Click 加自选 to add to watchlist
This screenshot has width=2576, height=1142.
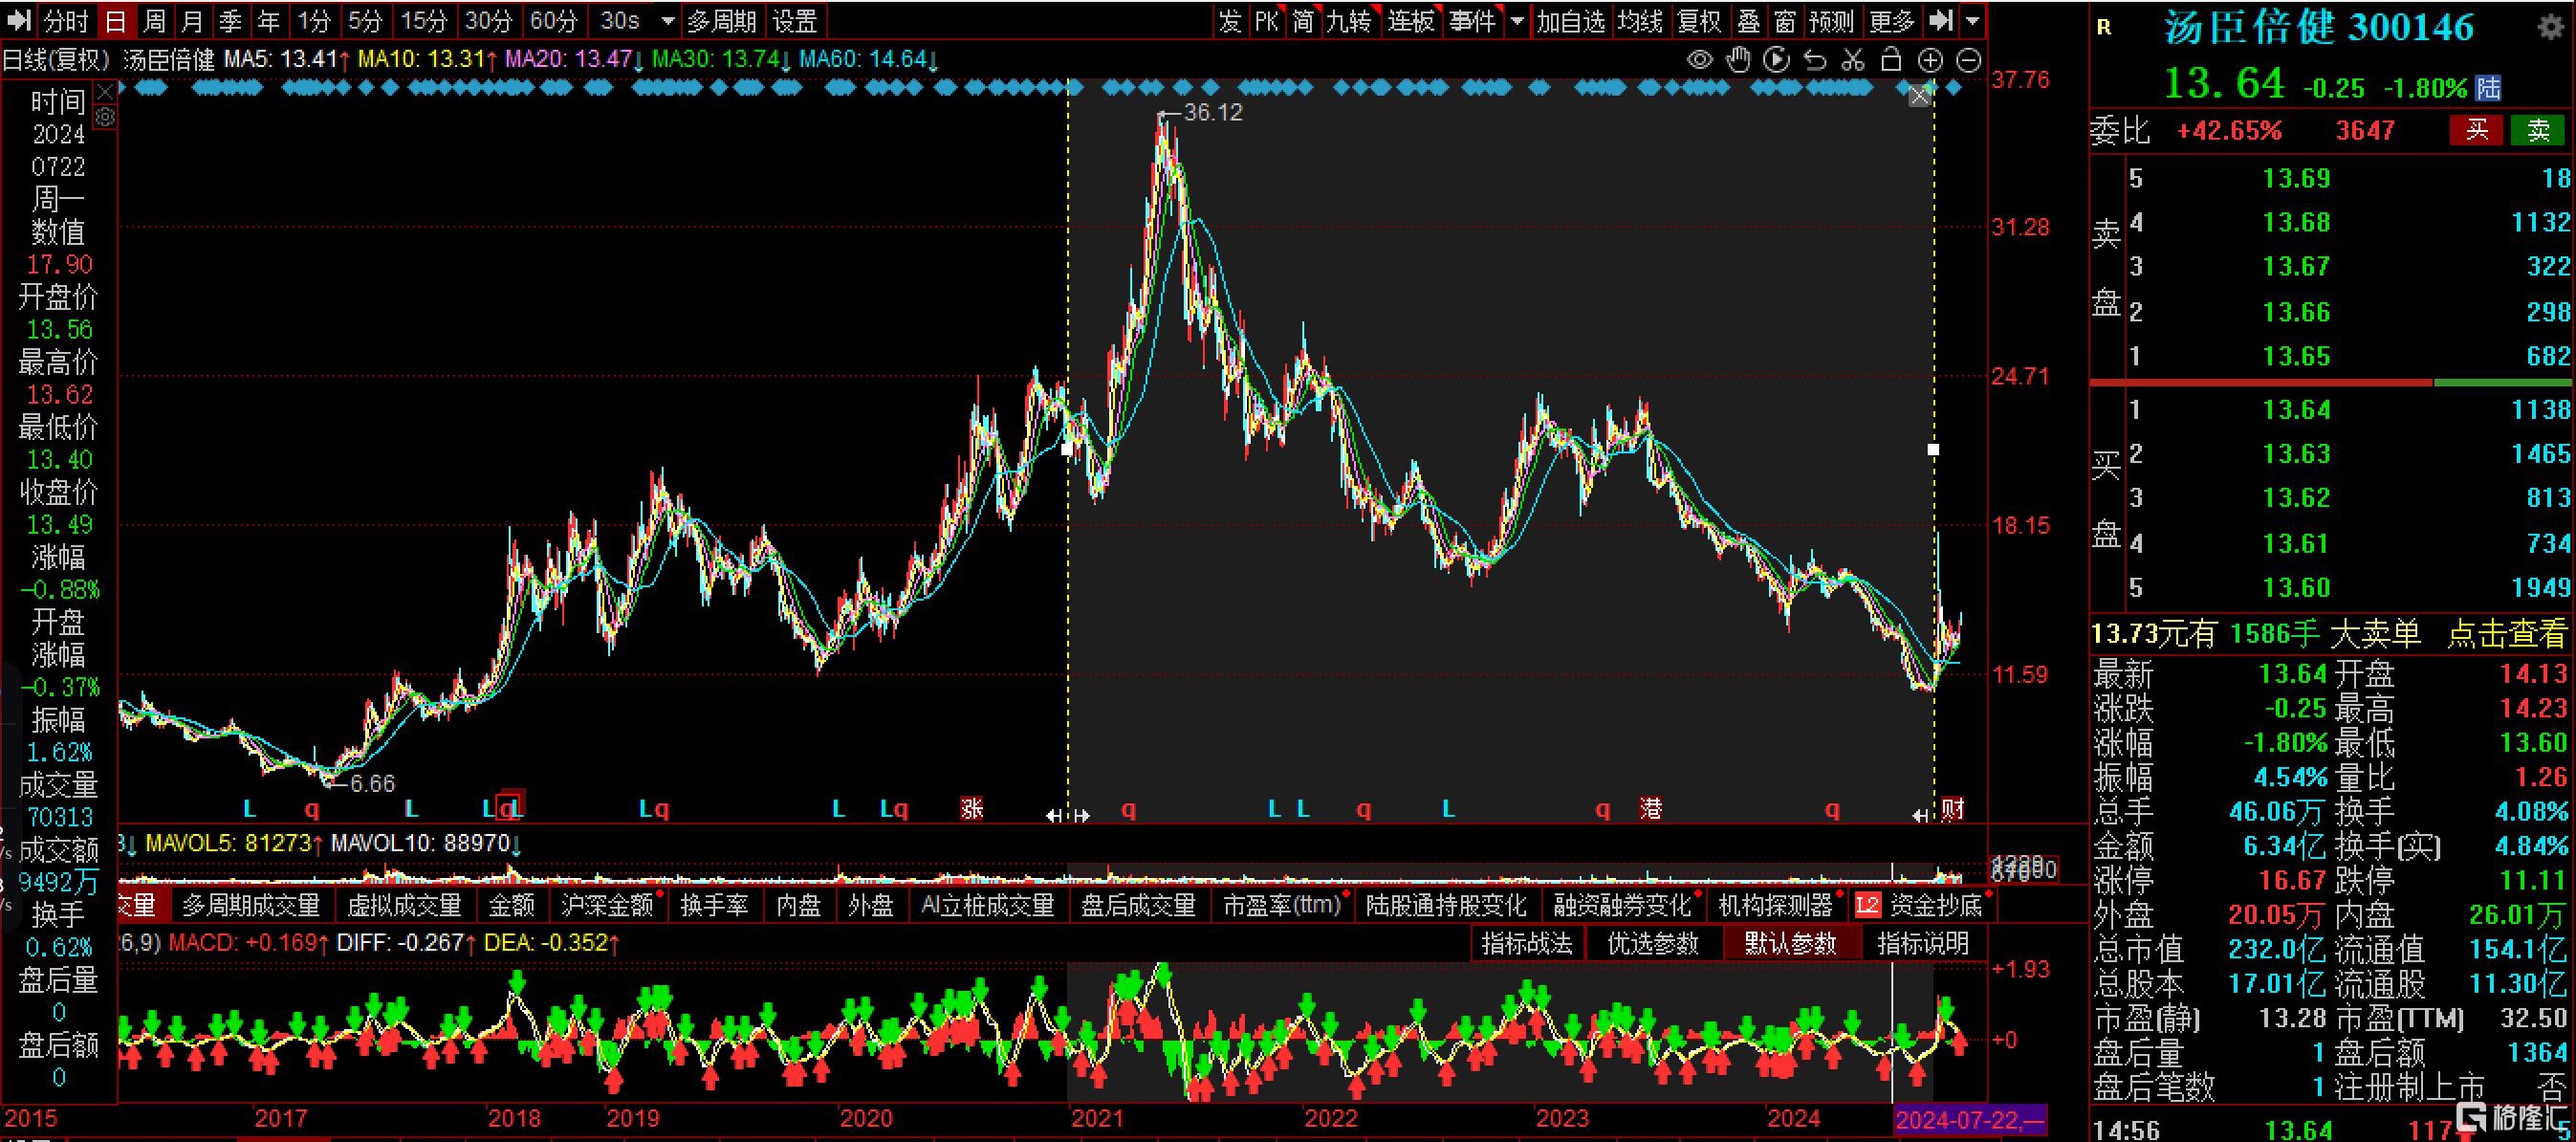(x=1570, y=20)
